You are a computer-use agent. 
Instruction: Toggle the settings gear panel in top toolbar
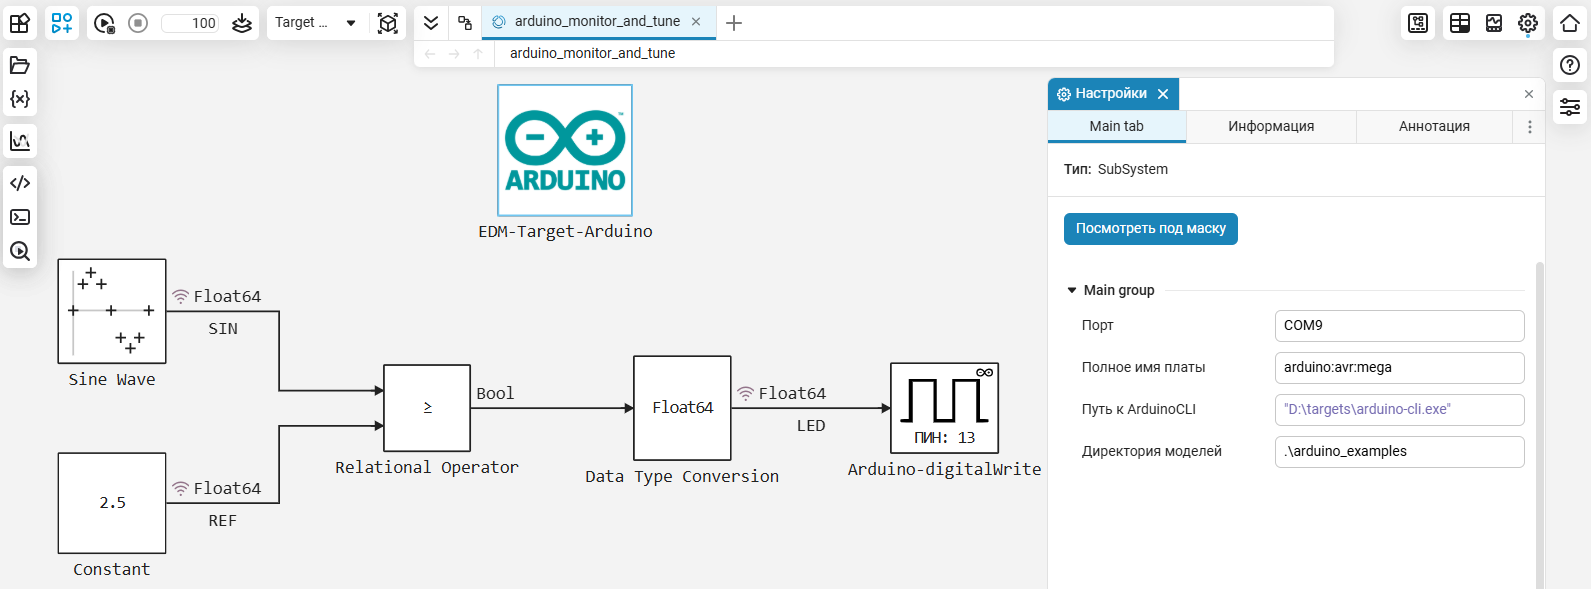(x=1528, y=23)
